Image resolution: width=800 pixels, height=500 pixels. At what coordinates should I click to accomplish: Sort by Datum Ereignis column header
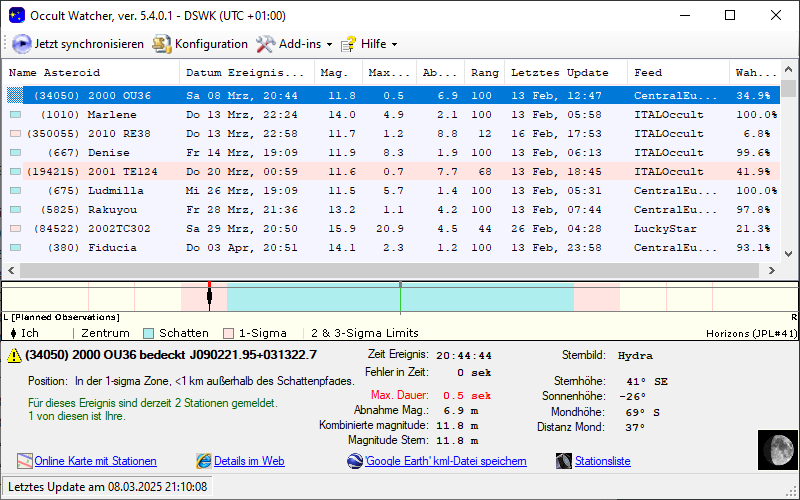(245, 73)
